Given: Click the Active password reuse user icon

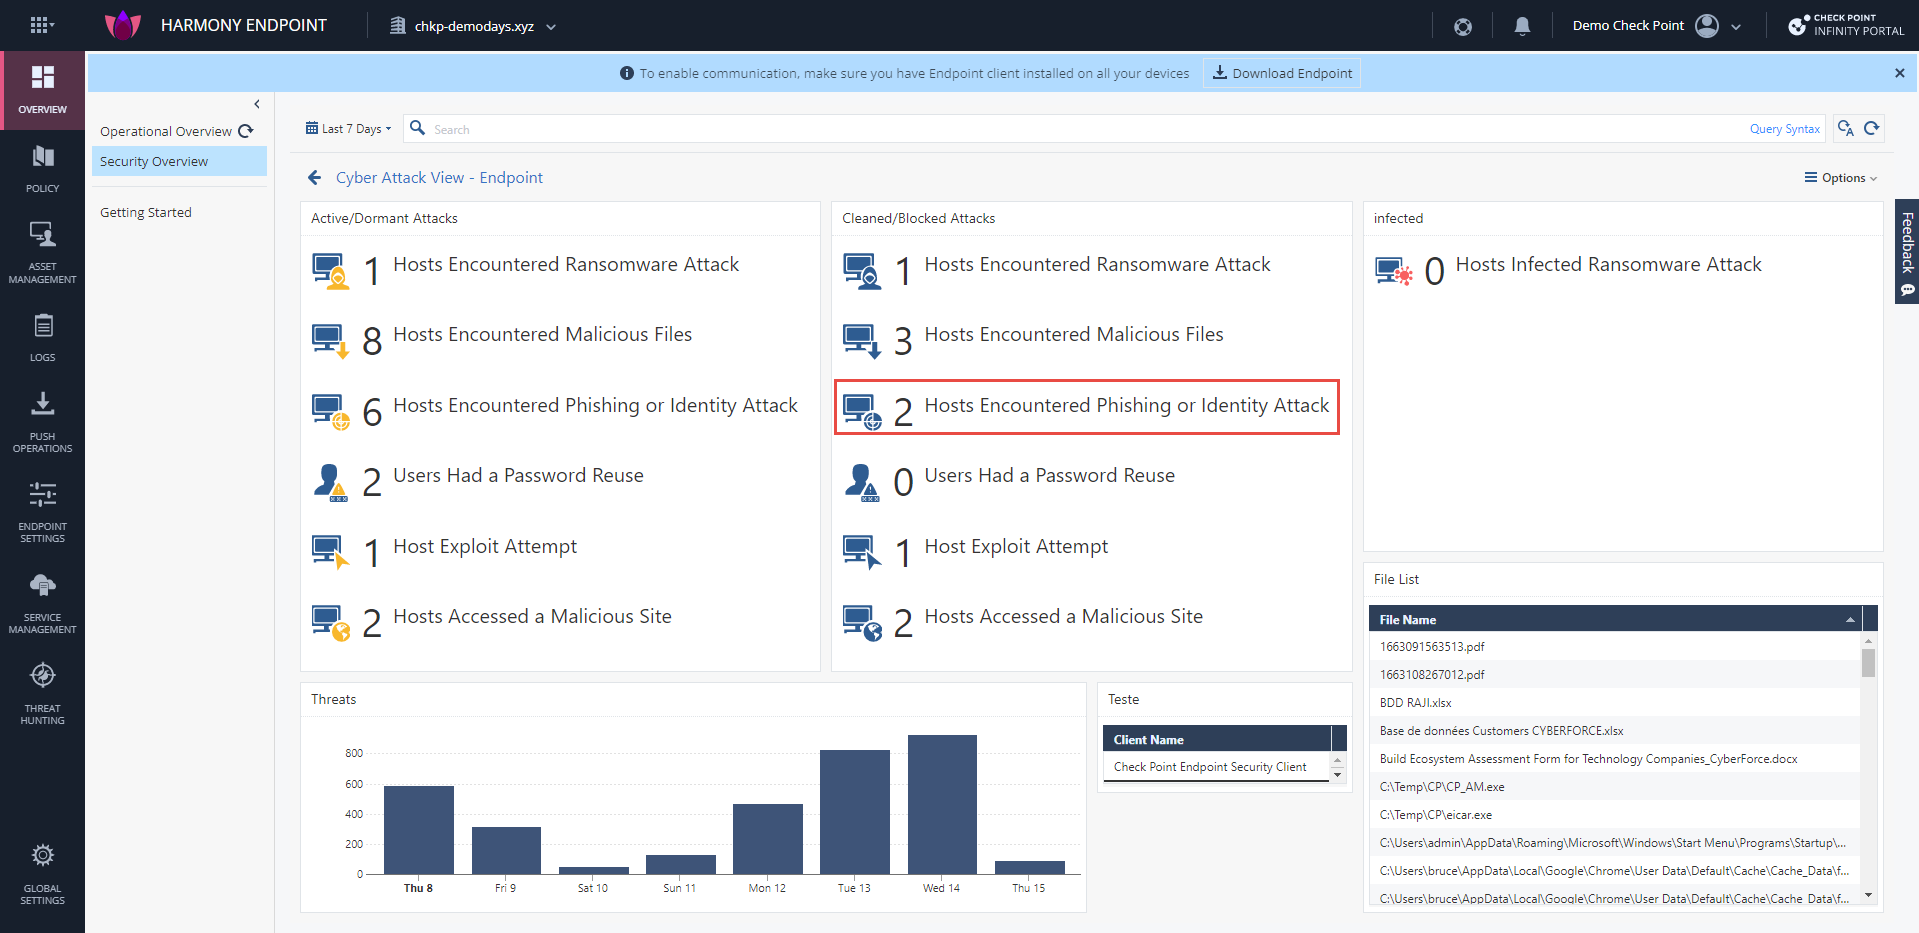Looking at the screenshot, I should (x=331, y=482).
